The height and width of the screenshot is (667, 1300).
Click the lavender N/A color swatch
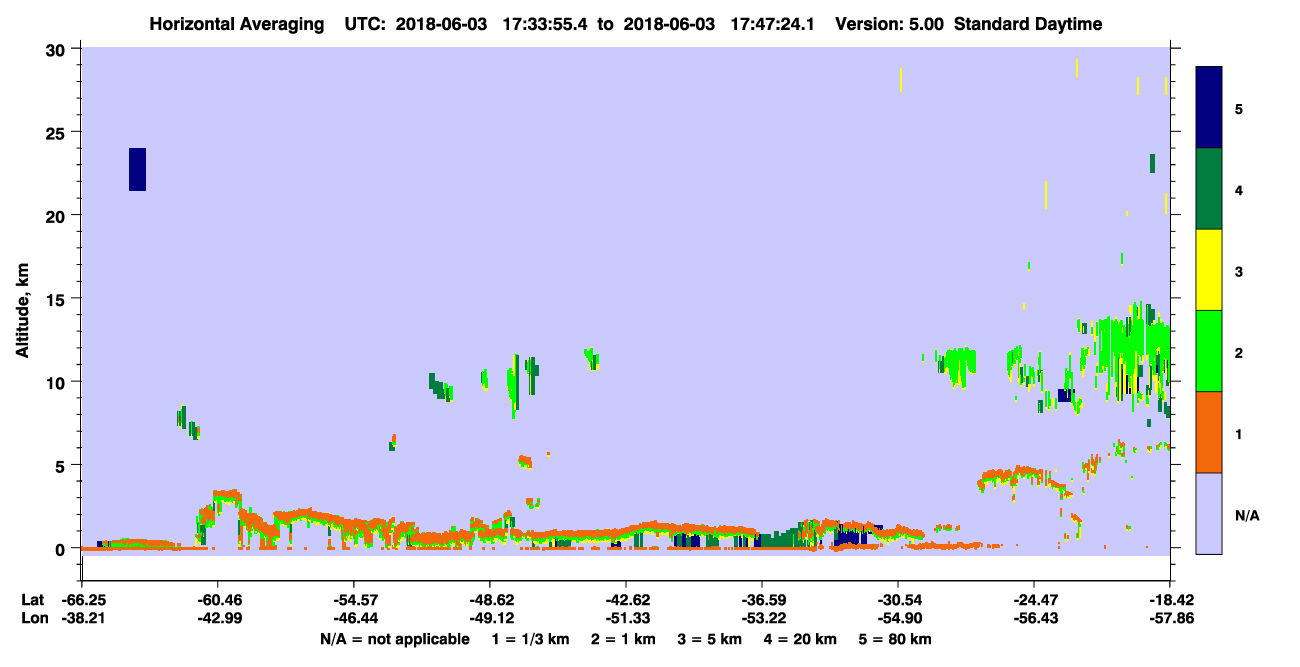1209,513
